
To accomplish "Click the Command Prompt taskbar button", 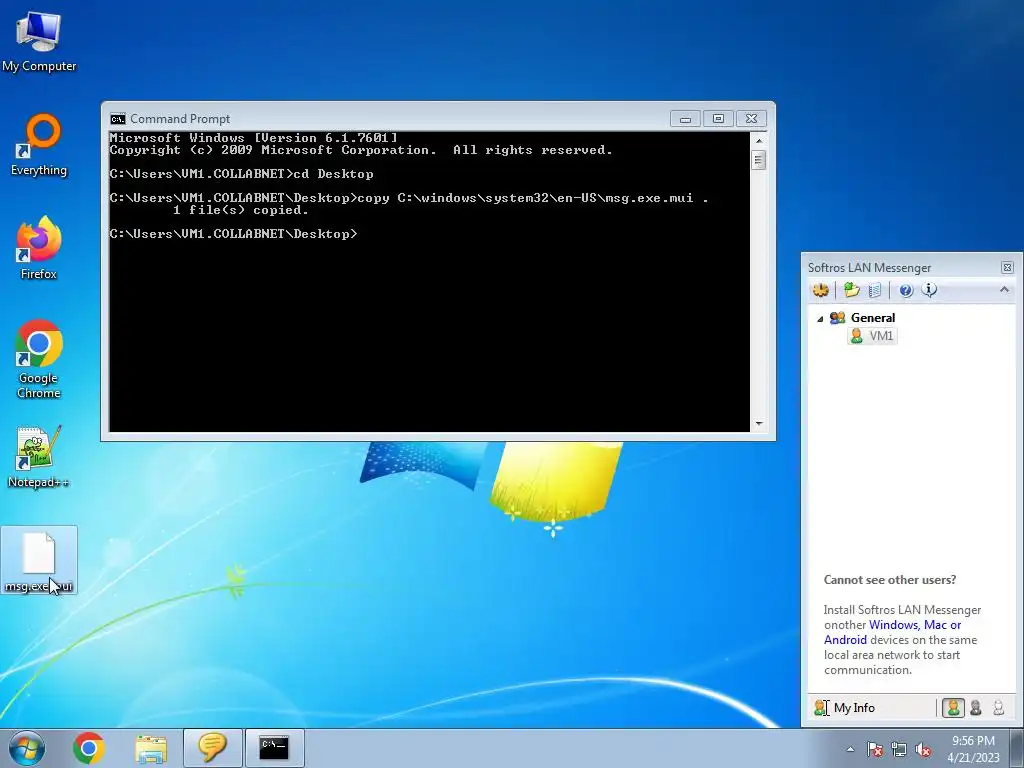I will 274,748.
